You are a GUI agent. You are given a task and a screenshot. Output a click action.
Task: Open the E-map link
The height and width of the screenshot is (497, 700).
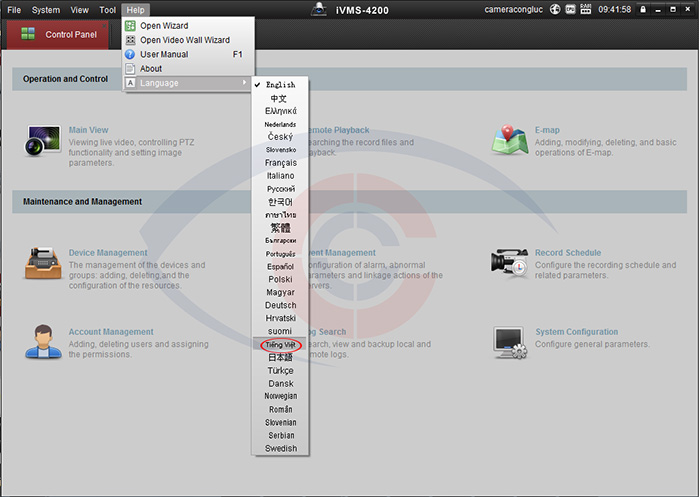[x=547, y=130]
